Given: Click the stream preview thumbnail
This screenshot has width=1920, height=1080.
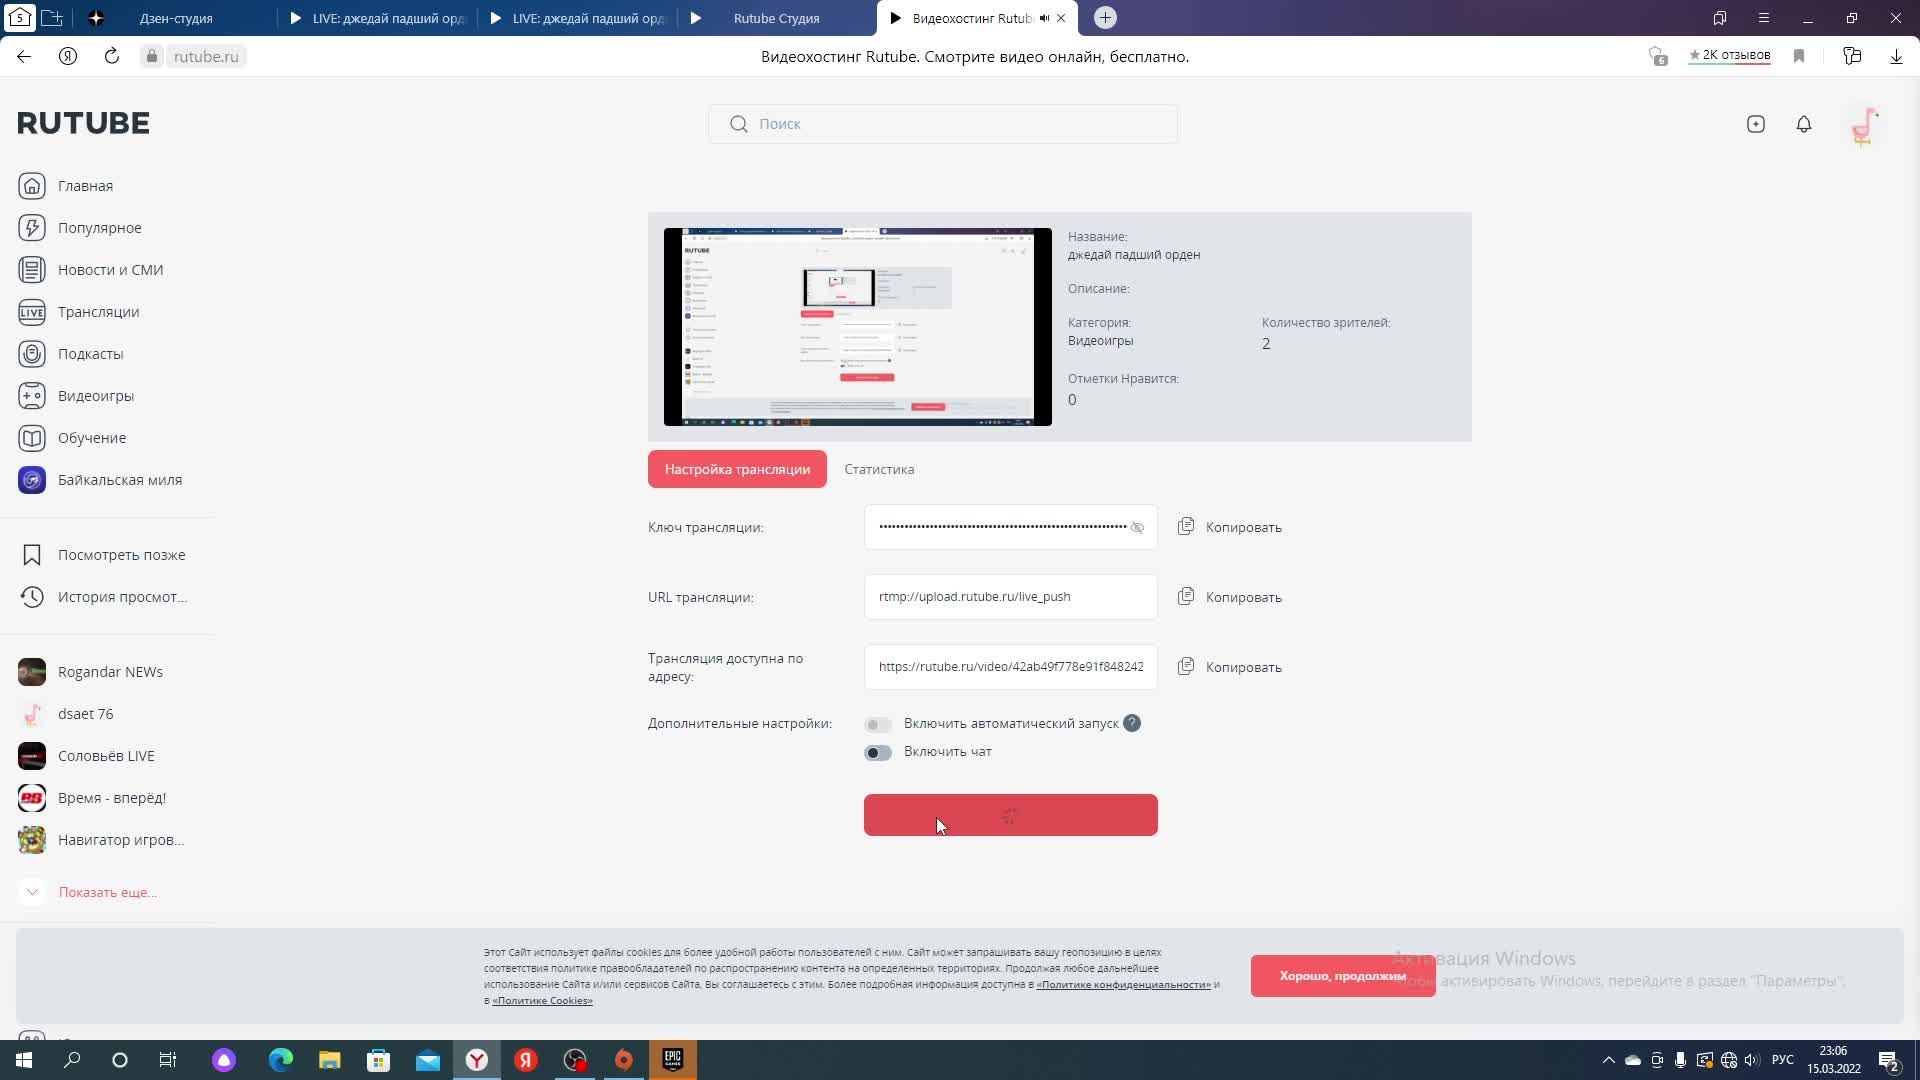Looking at the screenshot, I should (x=857, y=327).
